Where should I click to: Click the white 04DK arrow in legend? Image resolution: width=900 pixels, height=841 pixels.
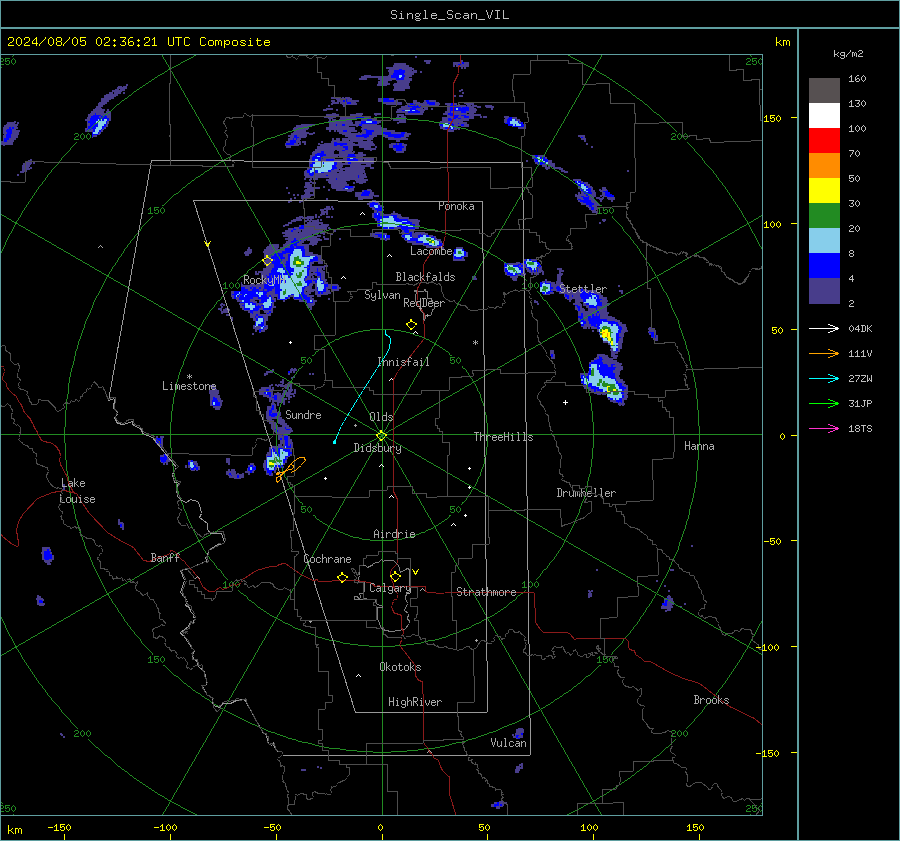pyautogui.click(x=824, y=328)
